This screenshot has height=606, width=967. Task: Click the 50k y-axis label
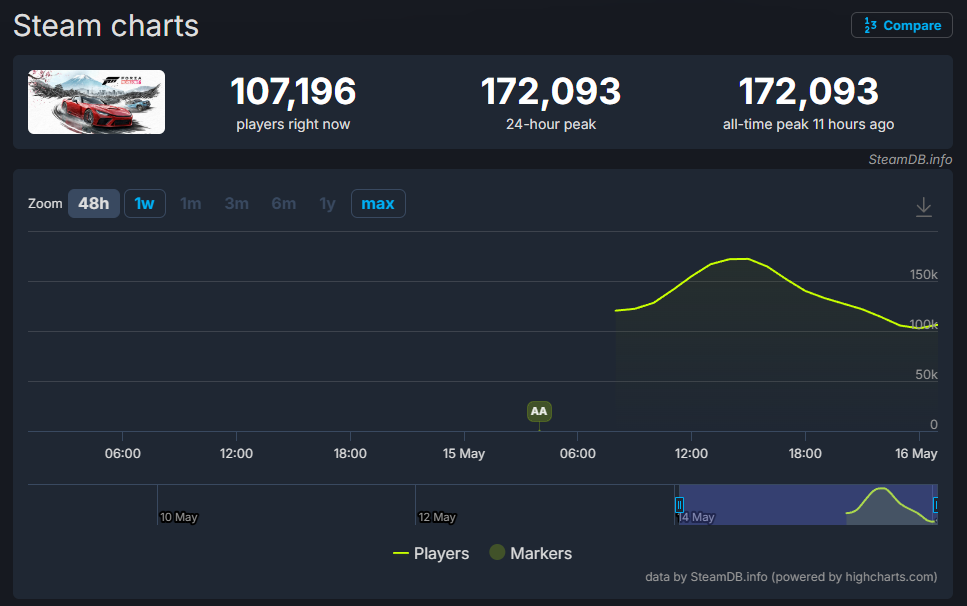926,374
